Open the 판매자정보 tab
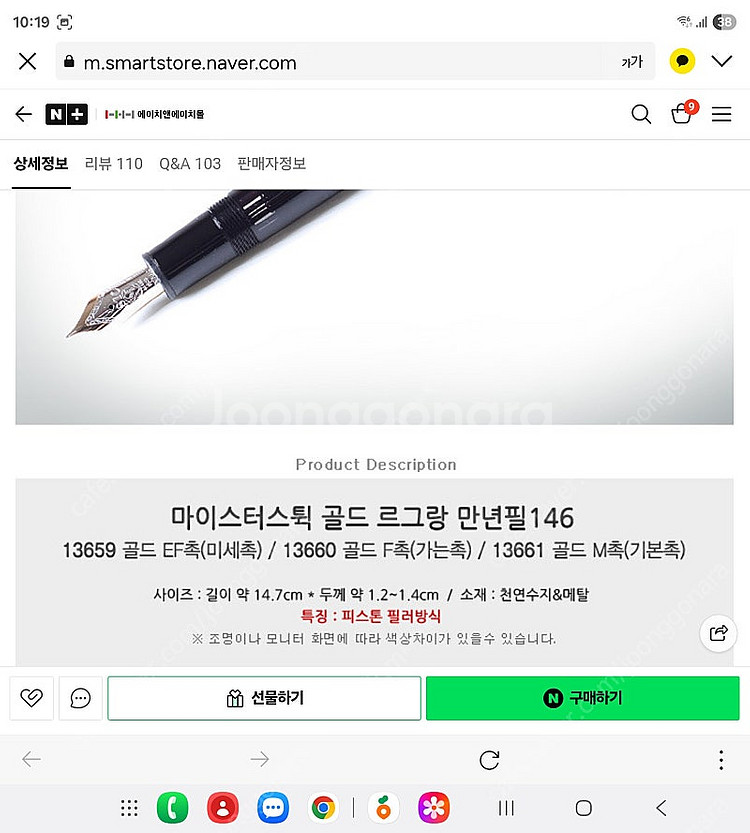This screenshot has width=750, height=833. click(x=271, y=164)
